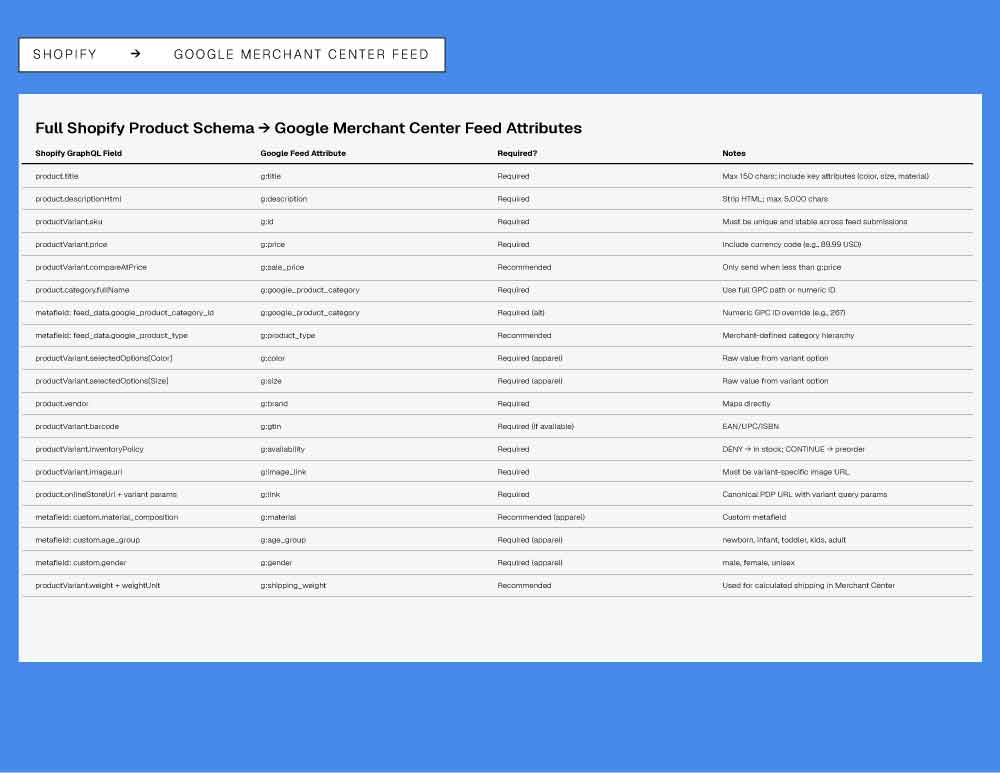Click the Use full GPC path or numeric ID note
Viewport: 1000px width, 773px height.
[x=779, y=290]
